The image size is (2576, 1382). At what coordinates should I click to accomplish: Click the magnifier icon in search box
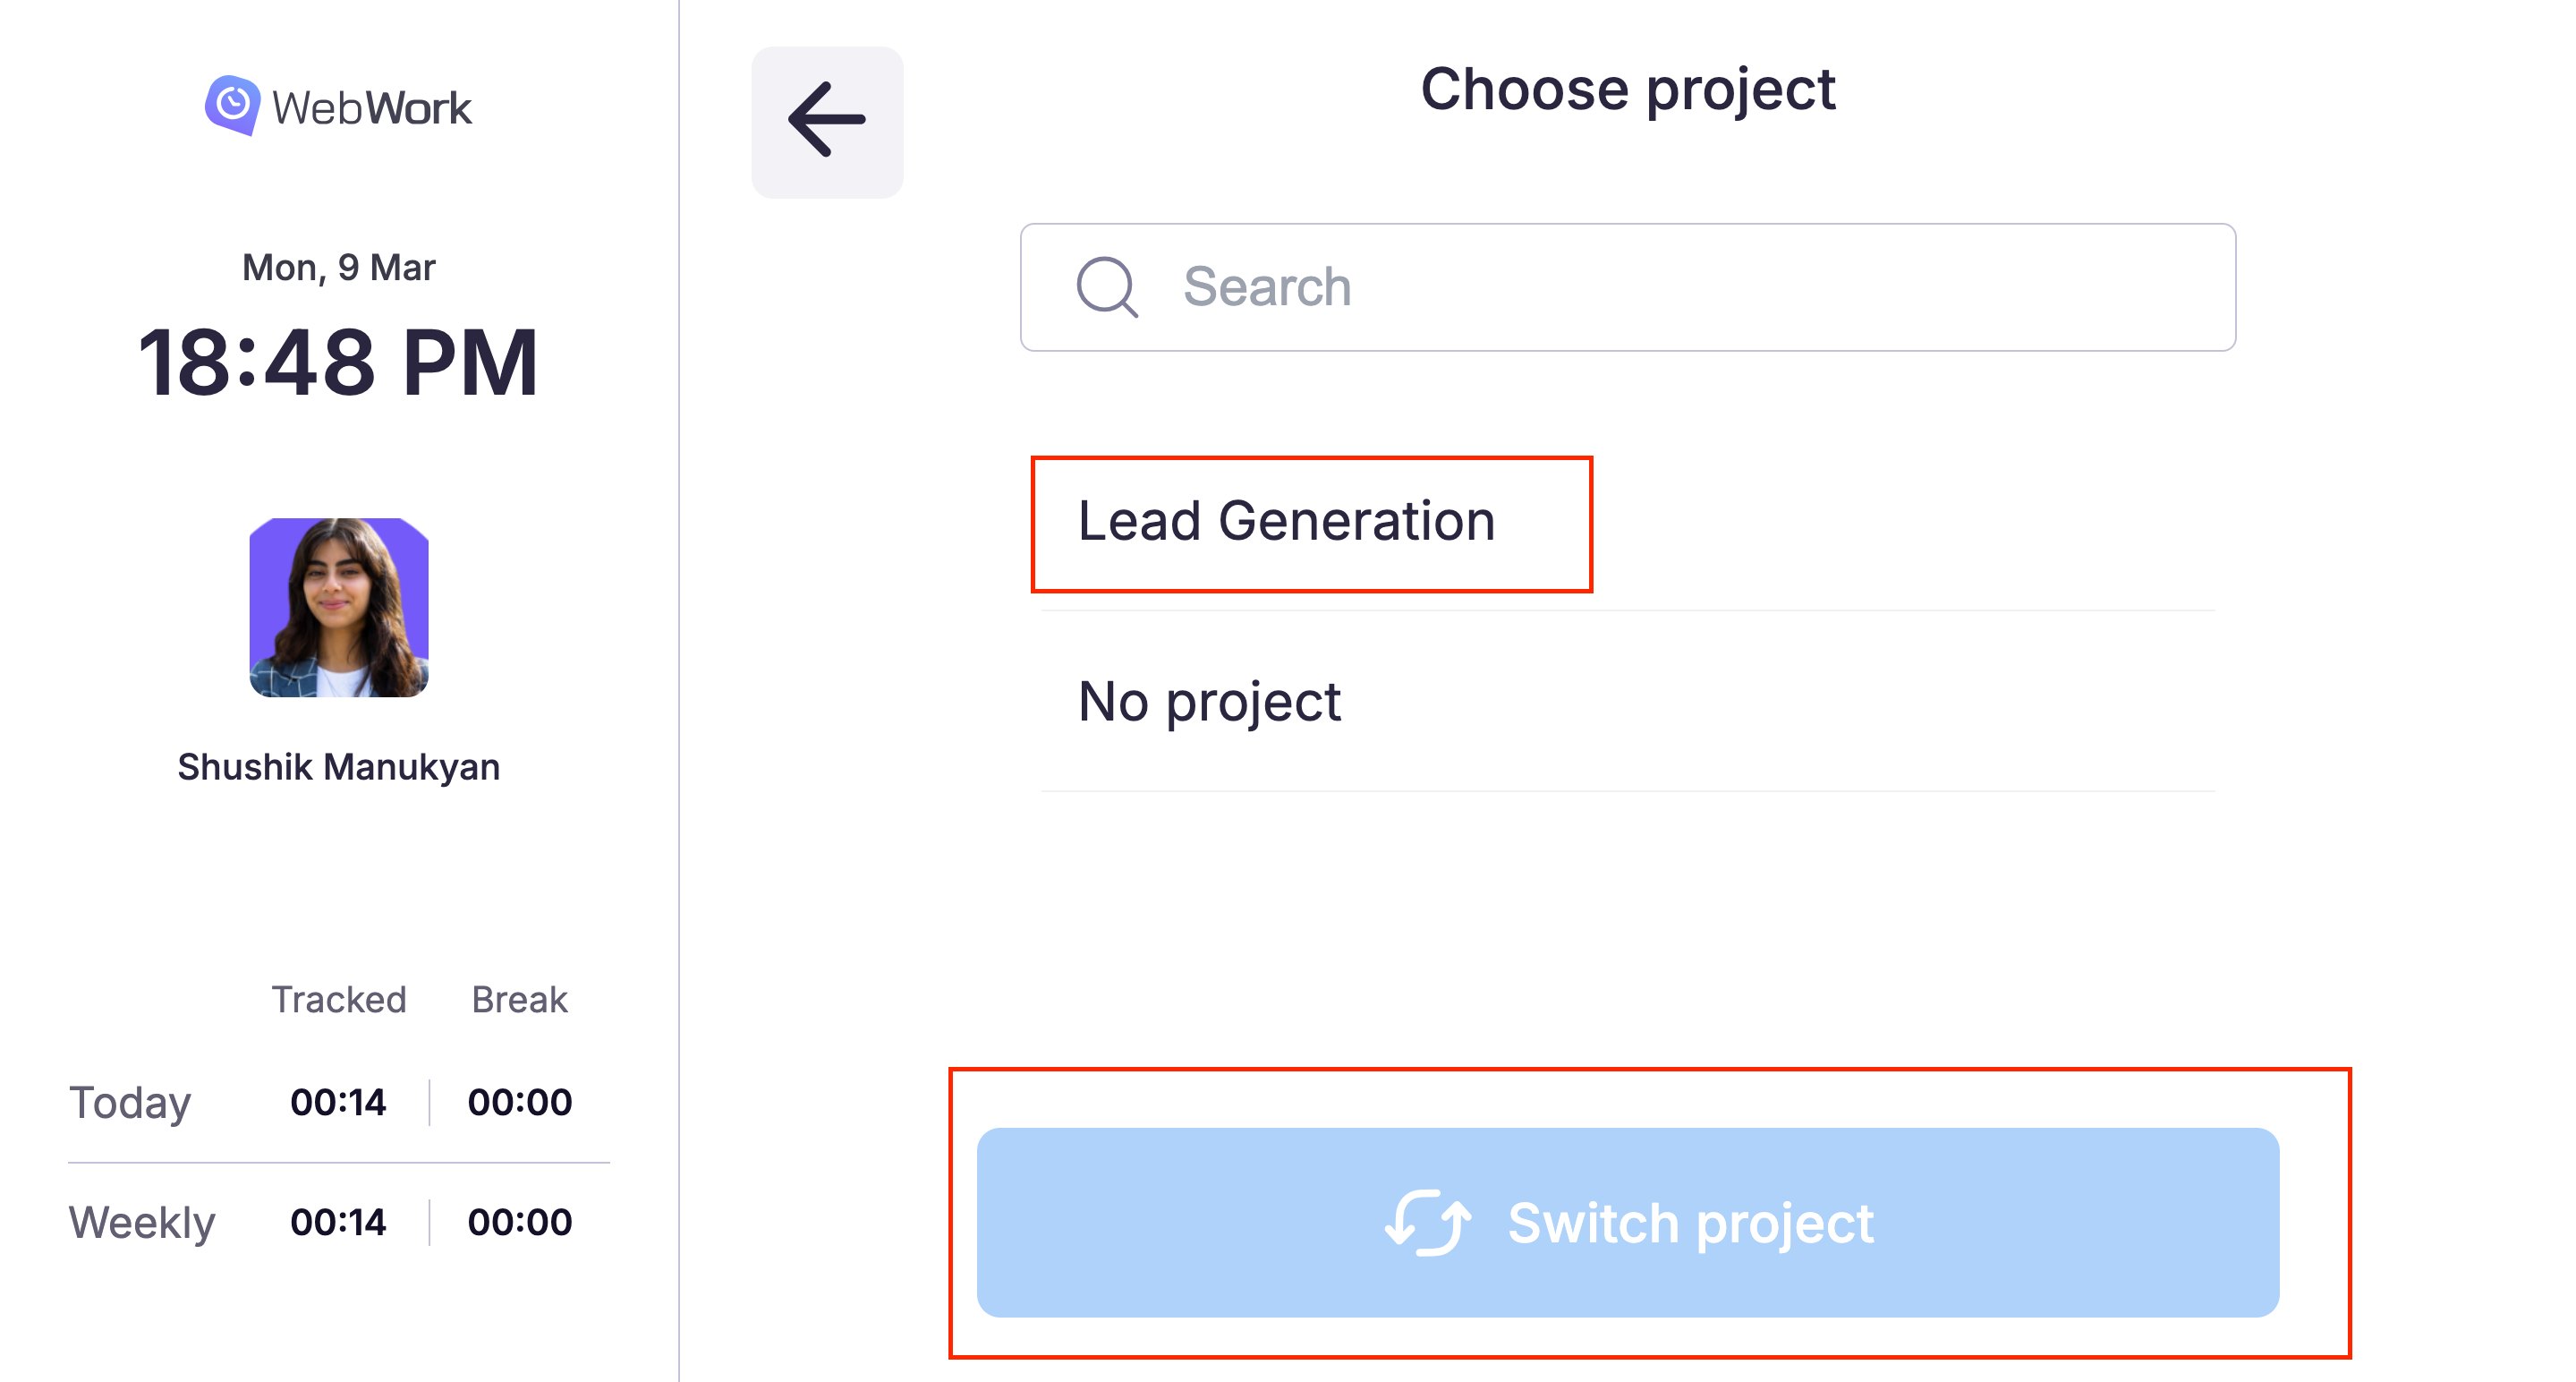click(x=1106, y=287)
